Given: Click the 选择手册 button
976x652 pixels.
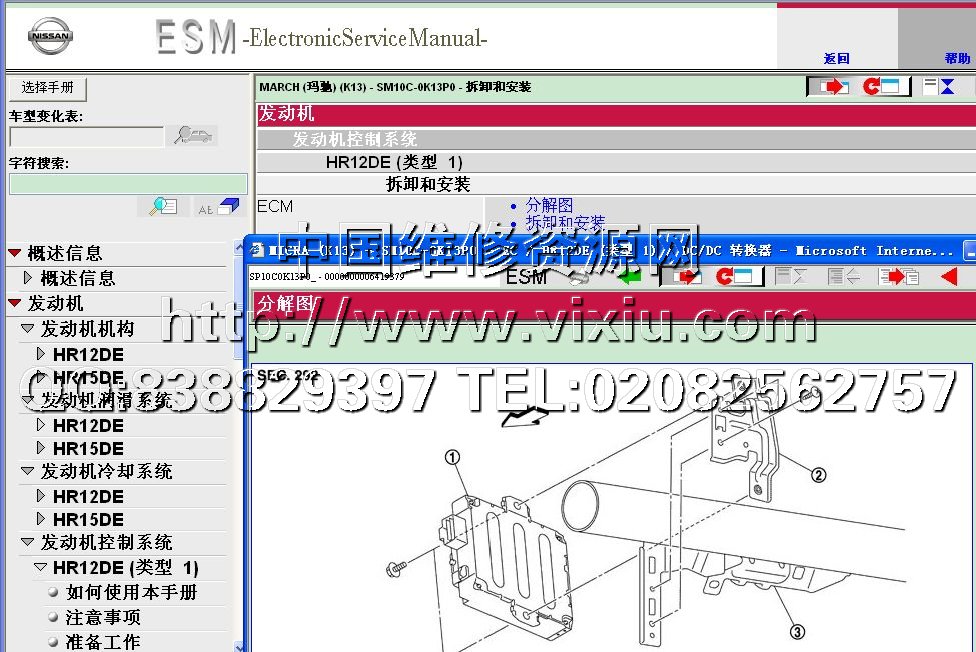Looking at the screenshot, I should click(x=47, y=88).
